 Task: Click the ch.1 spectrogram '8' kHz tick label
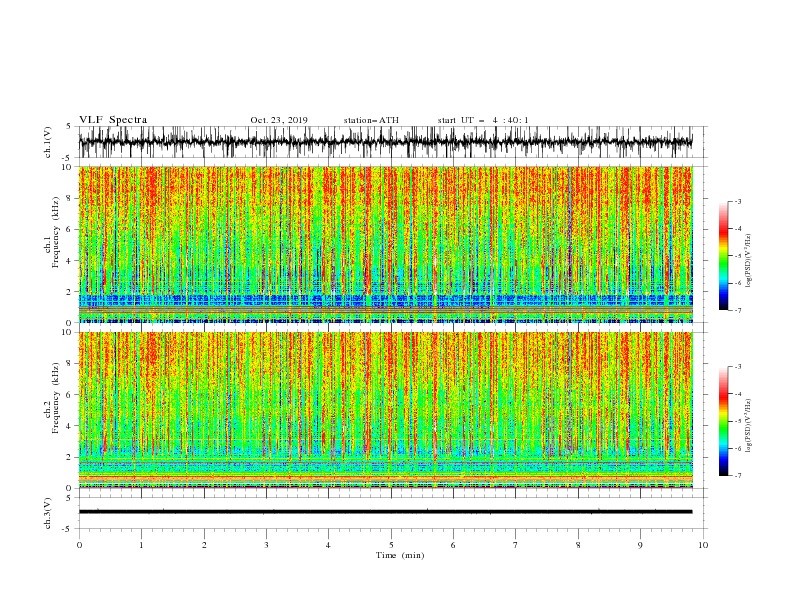[x=70, y=198]
